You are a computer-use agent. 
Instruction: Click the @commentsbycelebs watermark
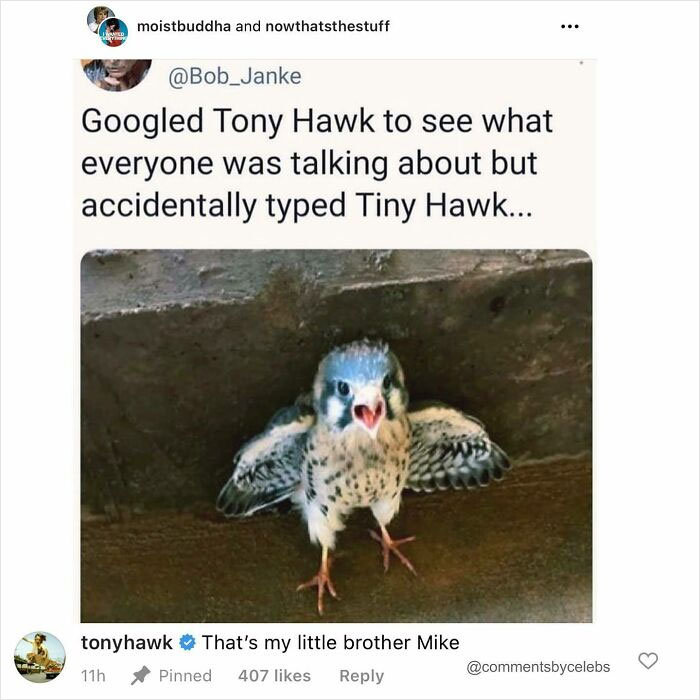pos(538,666)
